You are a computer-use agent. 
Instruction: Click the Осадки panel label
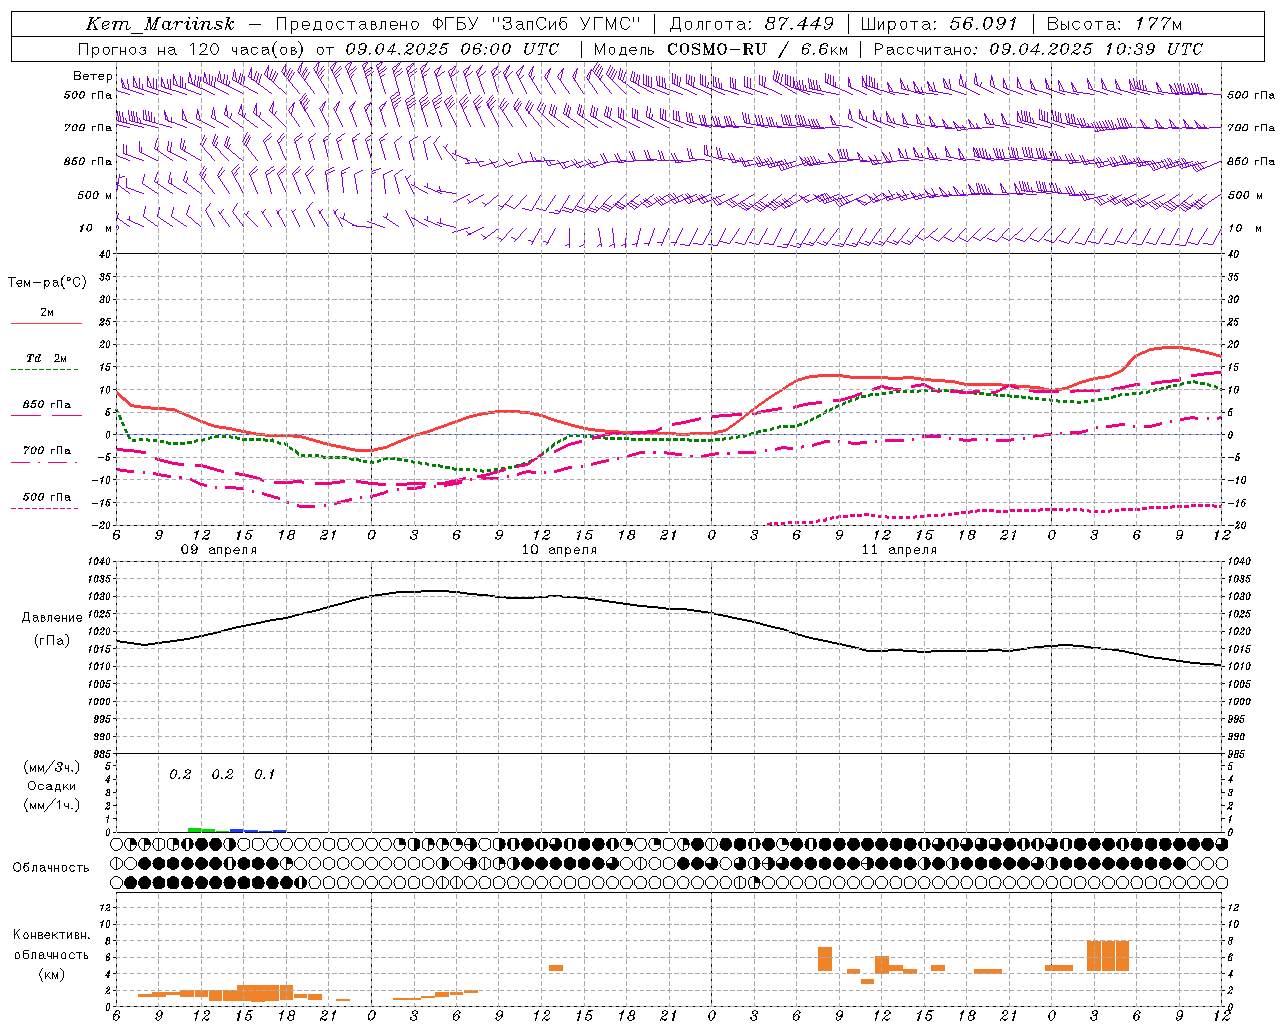click(52, 786)
